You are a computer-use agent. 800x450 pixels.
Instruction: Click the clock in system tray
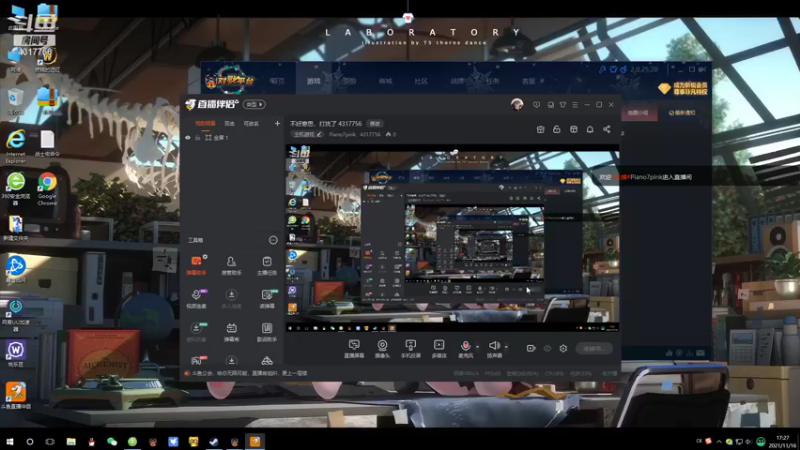click(783, 442)
